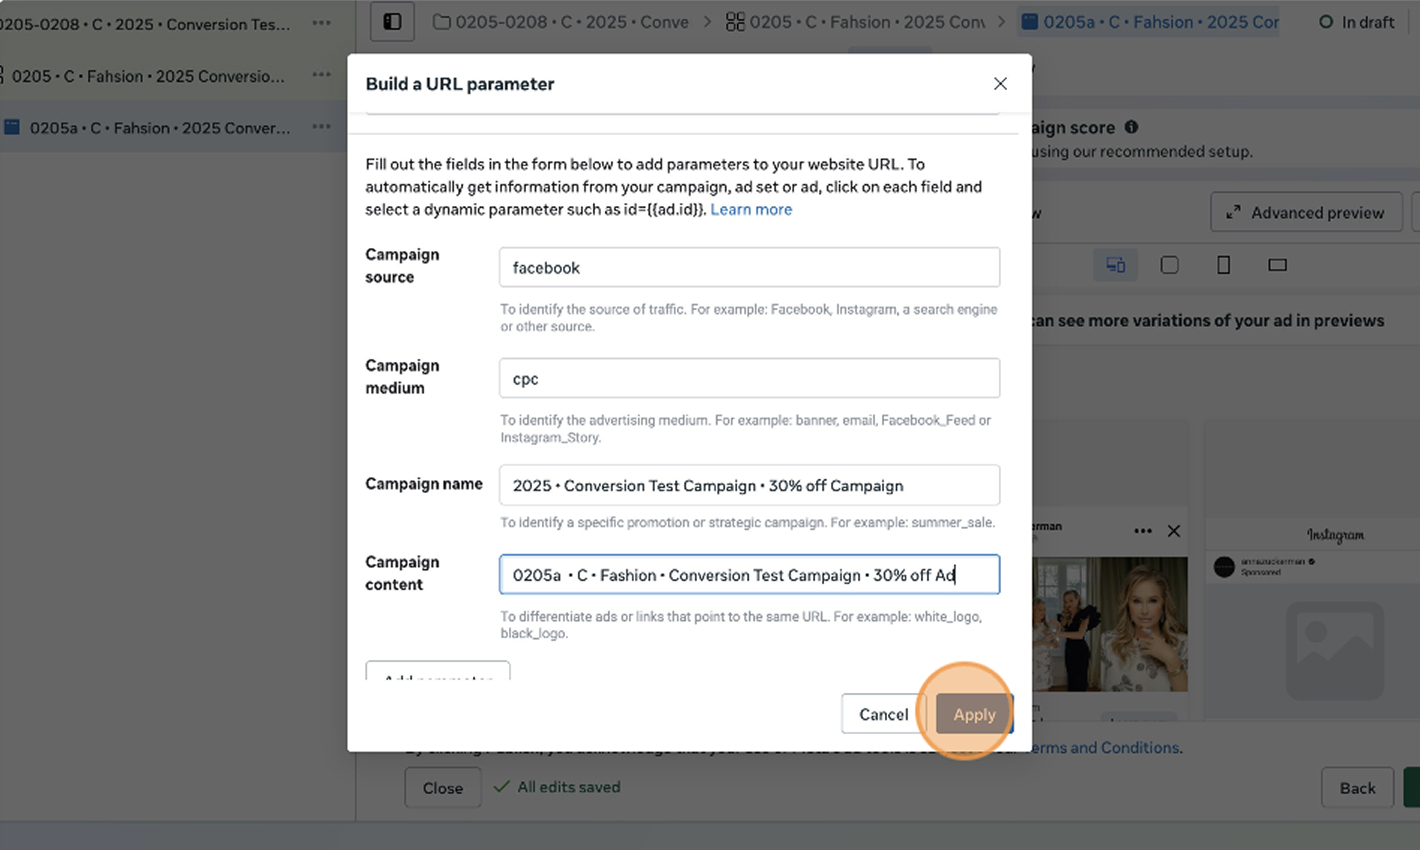The height and width of the screenshot is (851, 1420).
Task: Open the Learn more link
Action: [751, 210]
